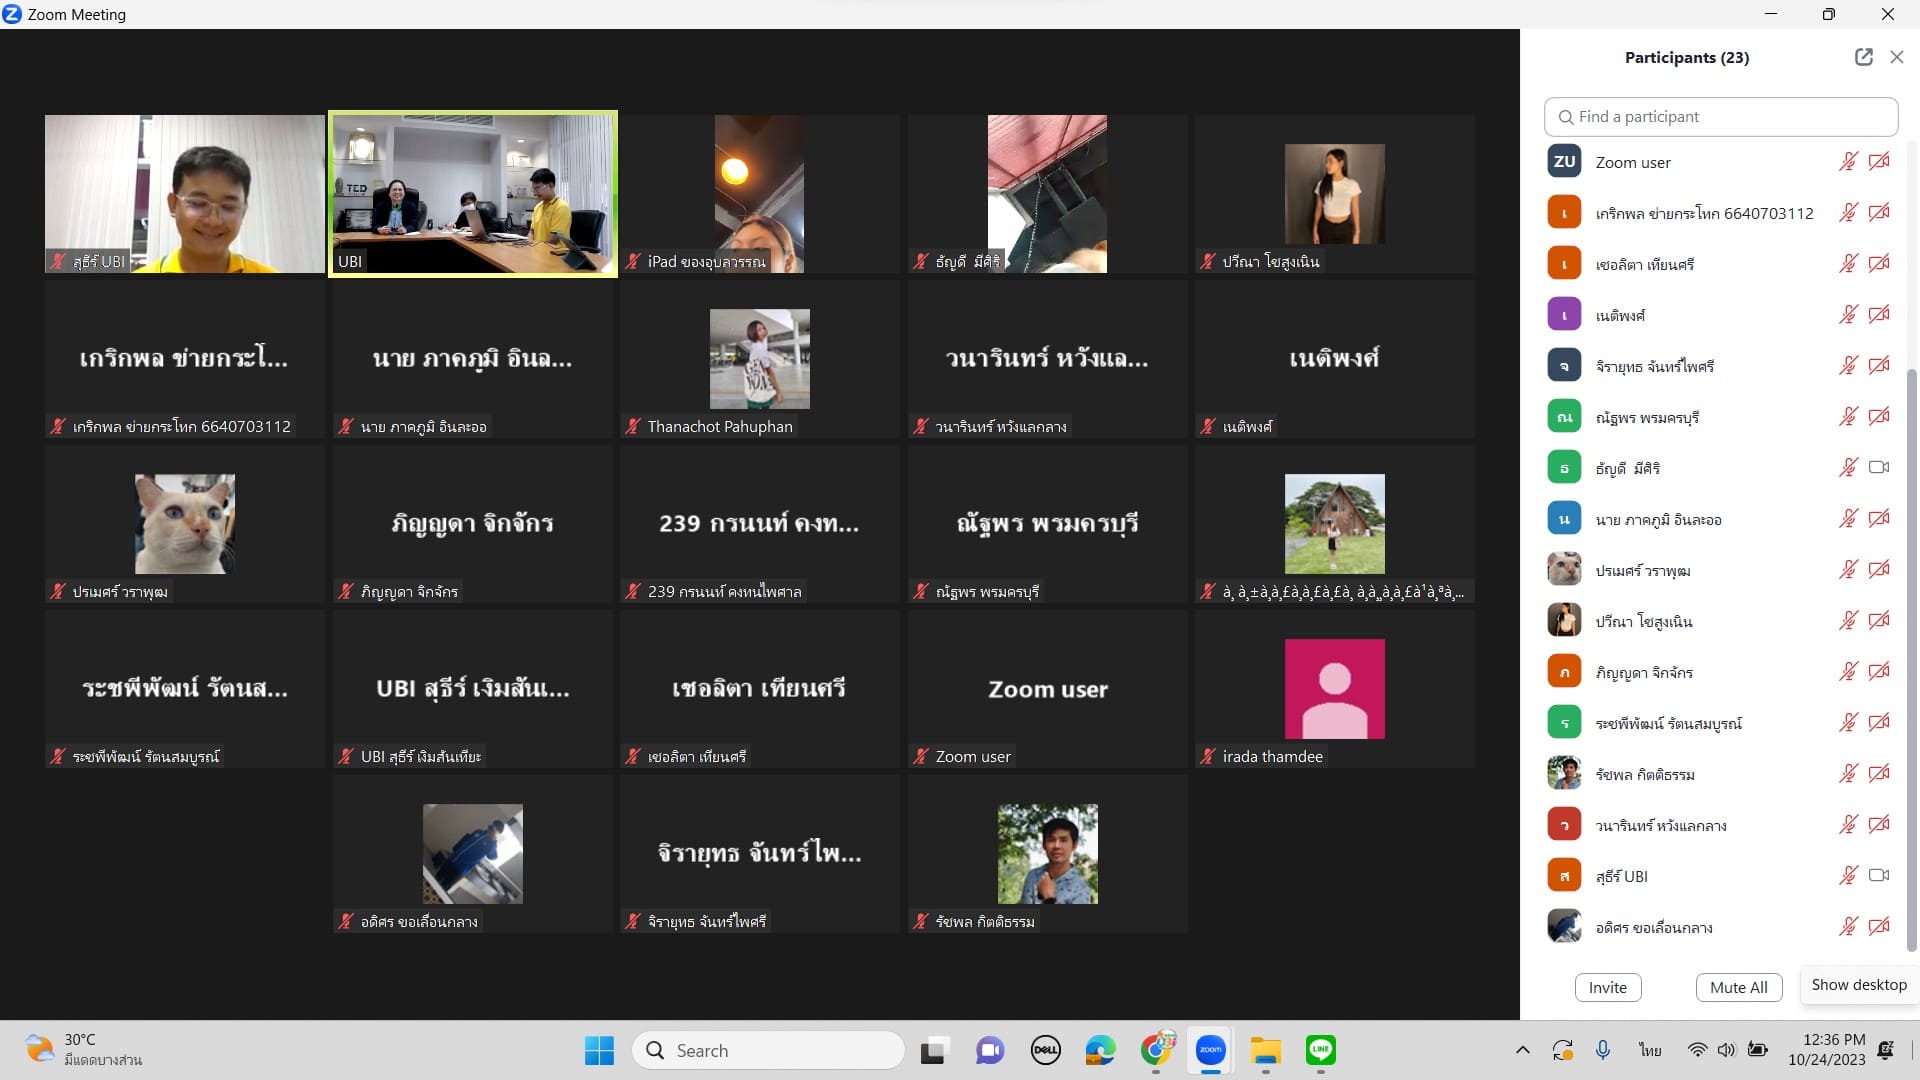
Task: Toggle video for อดิศร ขอเลื่อนกลาง in list
Action: pyautogui.click(x=1879, y=927)
